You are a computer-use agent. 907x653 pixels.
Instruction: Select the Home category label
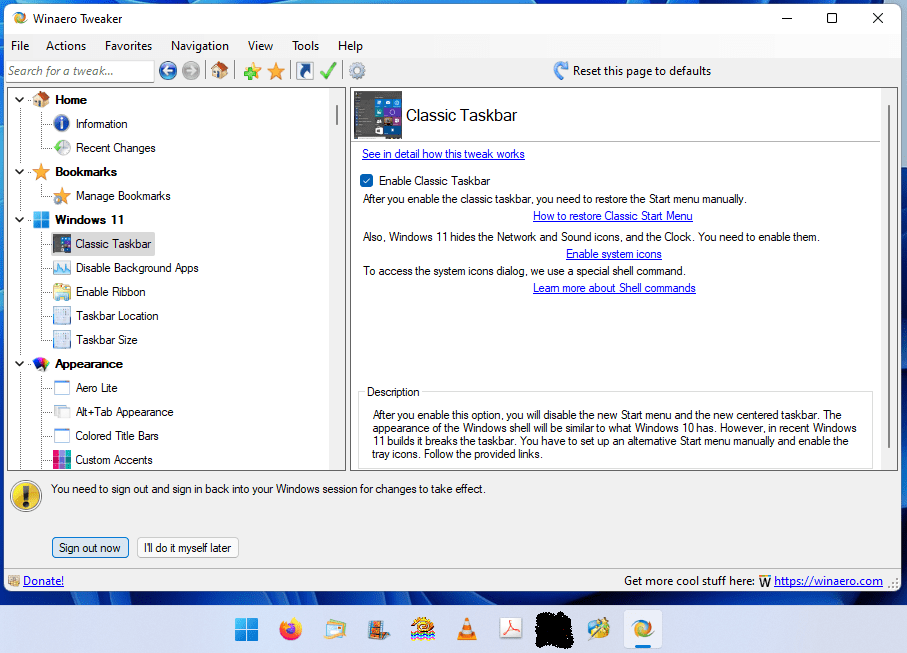click(71, 99)
